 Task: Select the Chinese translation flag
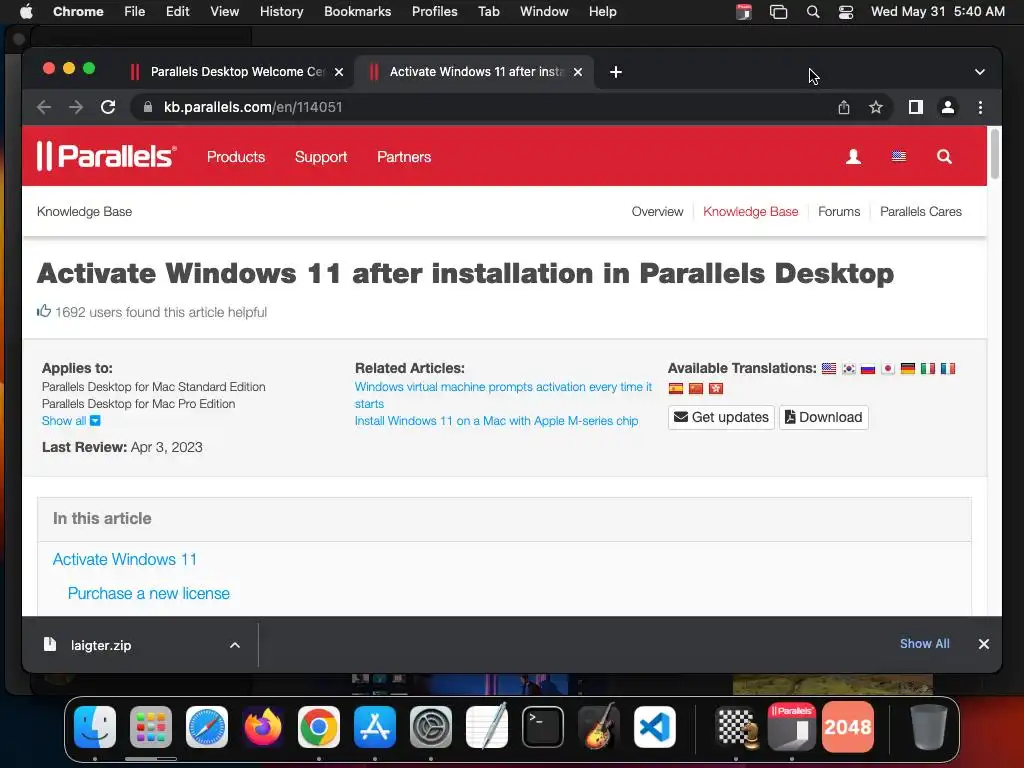tap(696, 389)
